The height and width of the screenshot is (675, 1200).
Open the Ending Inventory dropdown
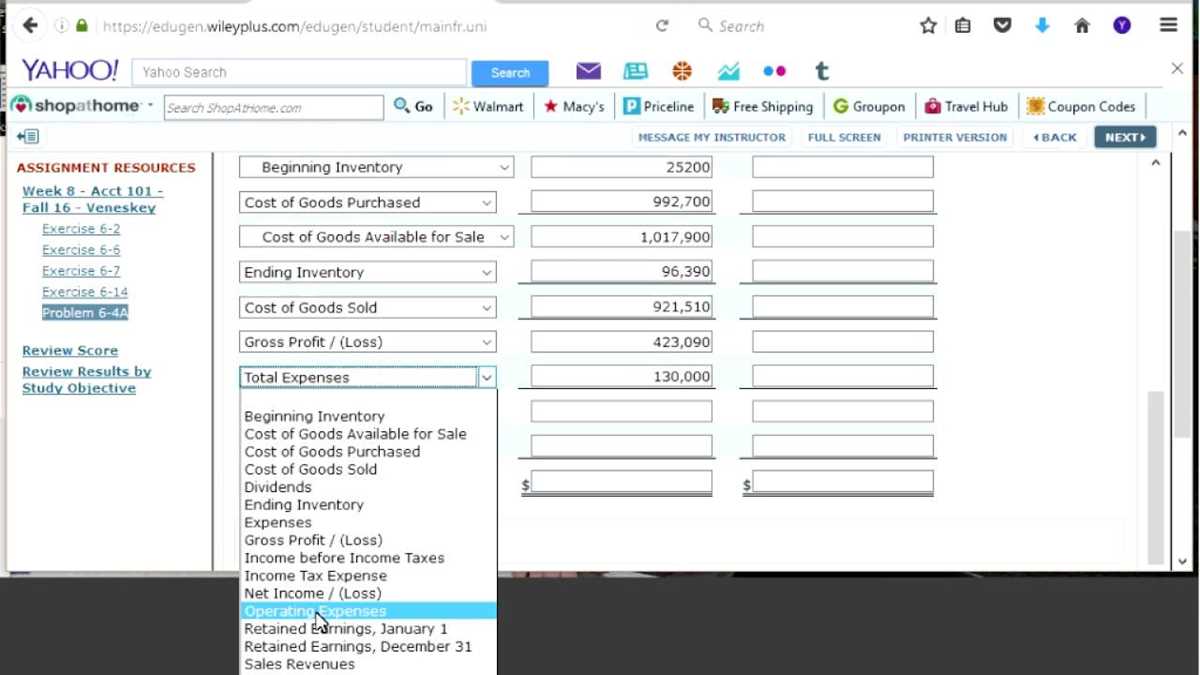pos(367,272)
